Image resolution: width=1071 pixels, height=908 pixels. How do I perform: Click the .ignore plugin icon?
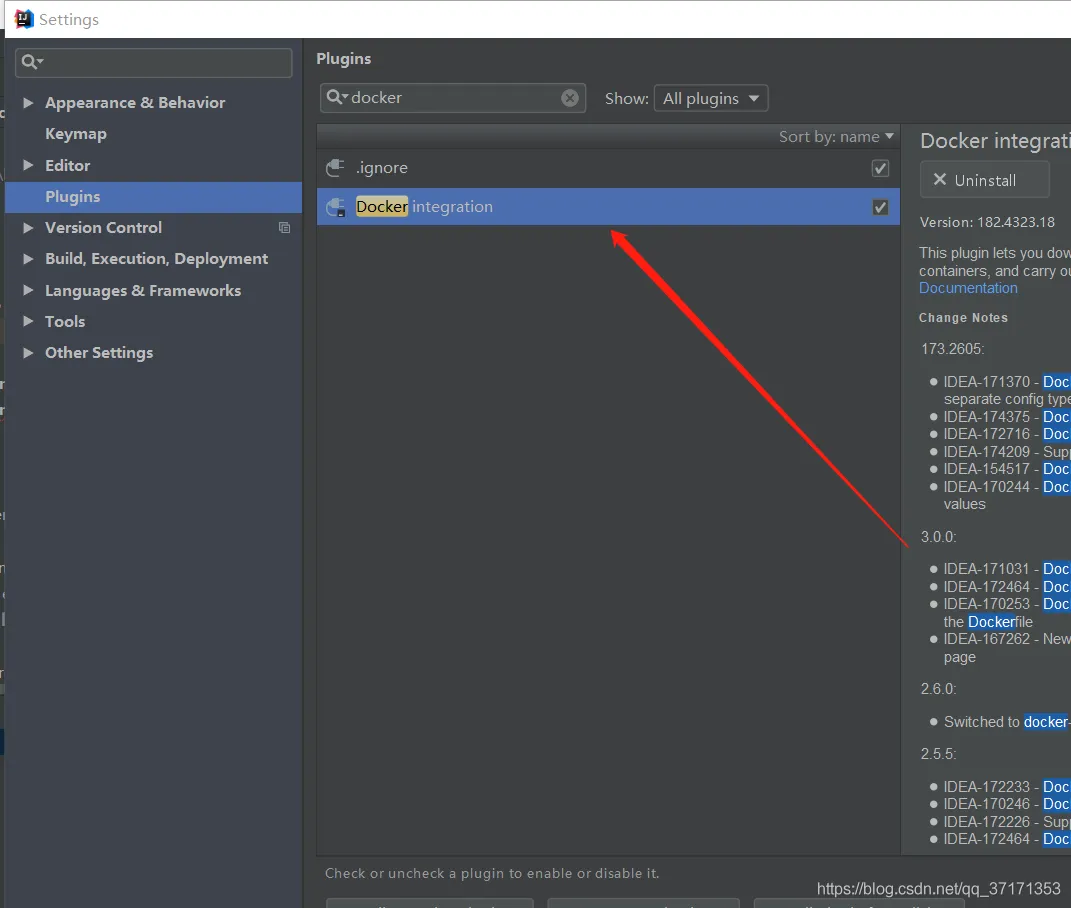coord(335,167)
